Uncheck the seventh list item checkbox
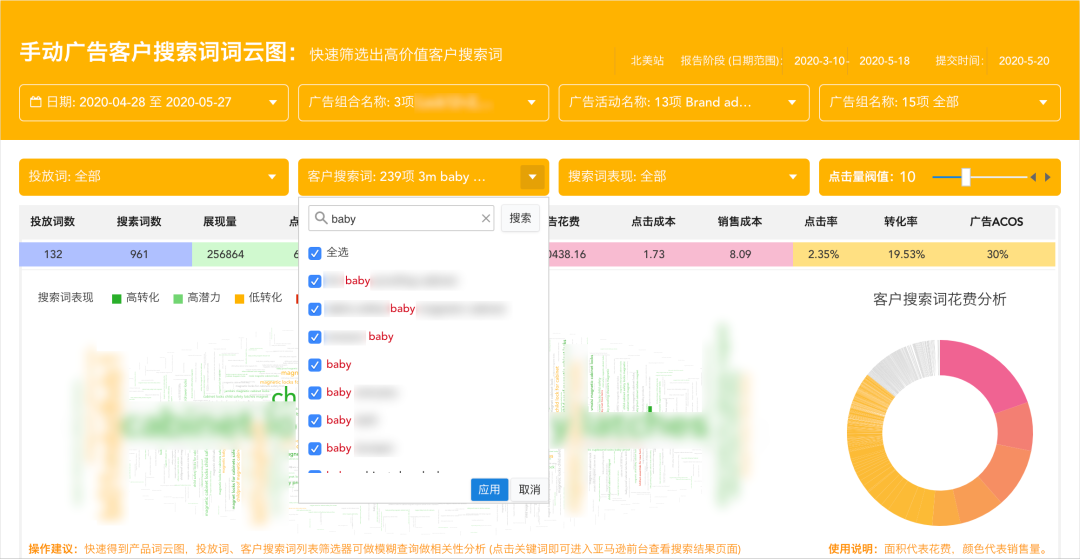The height and width of the screenshot is (559, 1080). (x=315, y=448)
